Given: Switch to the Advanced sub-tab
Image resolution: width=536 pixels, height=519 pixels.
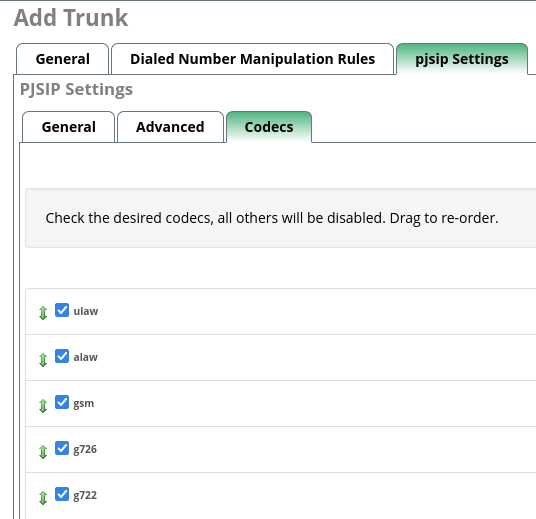Looking at the screenshot, I should pos(170,127).
